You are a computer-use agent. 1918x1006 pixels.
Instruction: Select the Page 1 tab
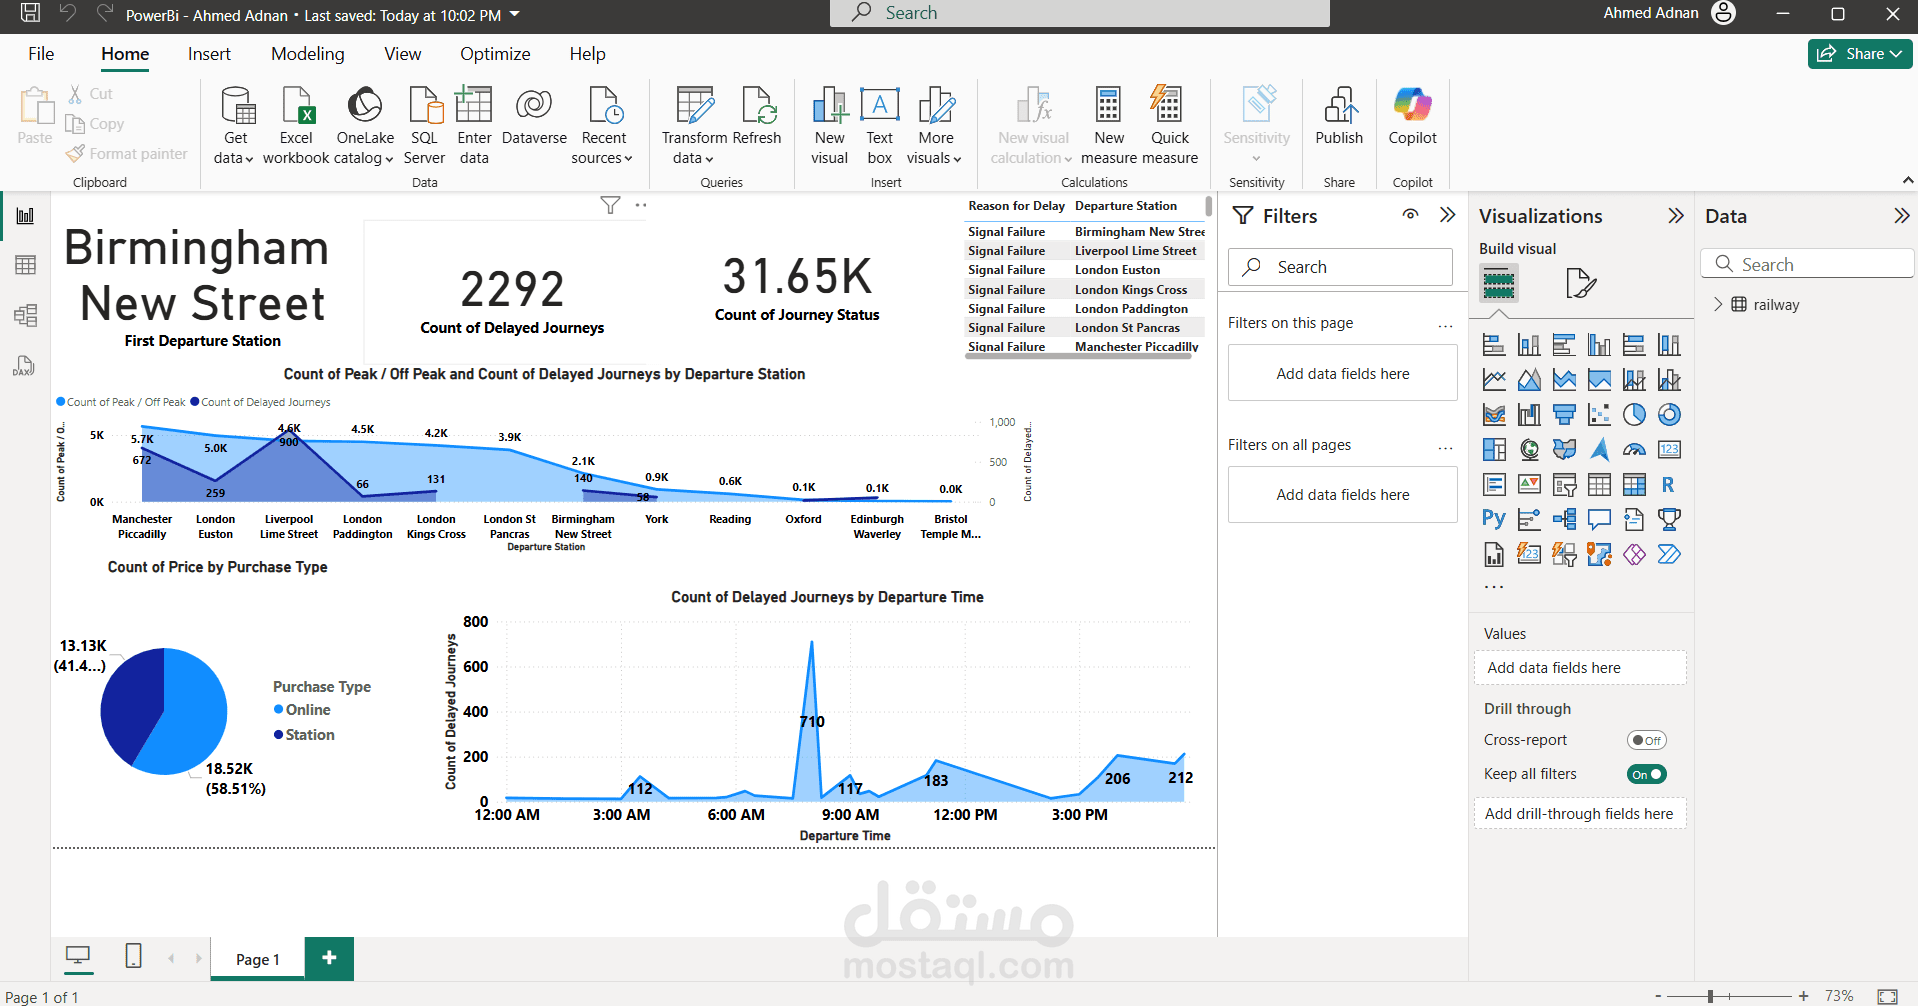[x=258, y=959]
